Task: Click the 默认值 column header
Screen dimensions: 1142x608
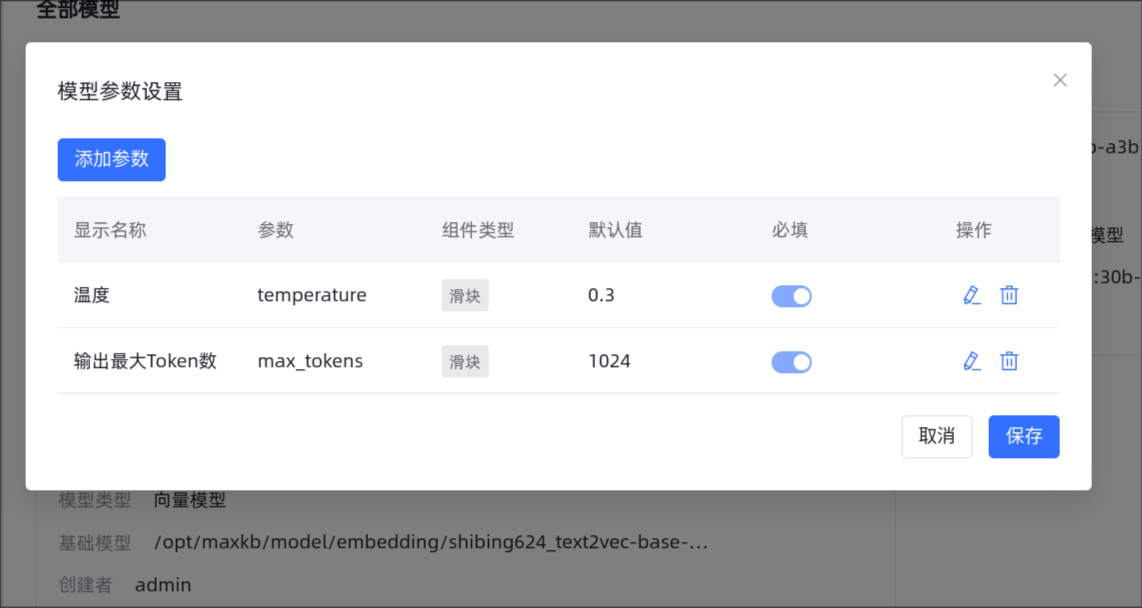Action: click(615, 230)
